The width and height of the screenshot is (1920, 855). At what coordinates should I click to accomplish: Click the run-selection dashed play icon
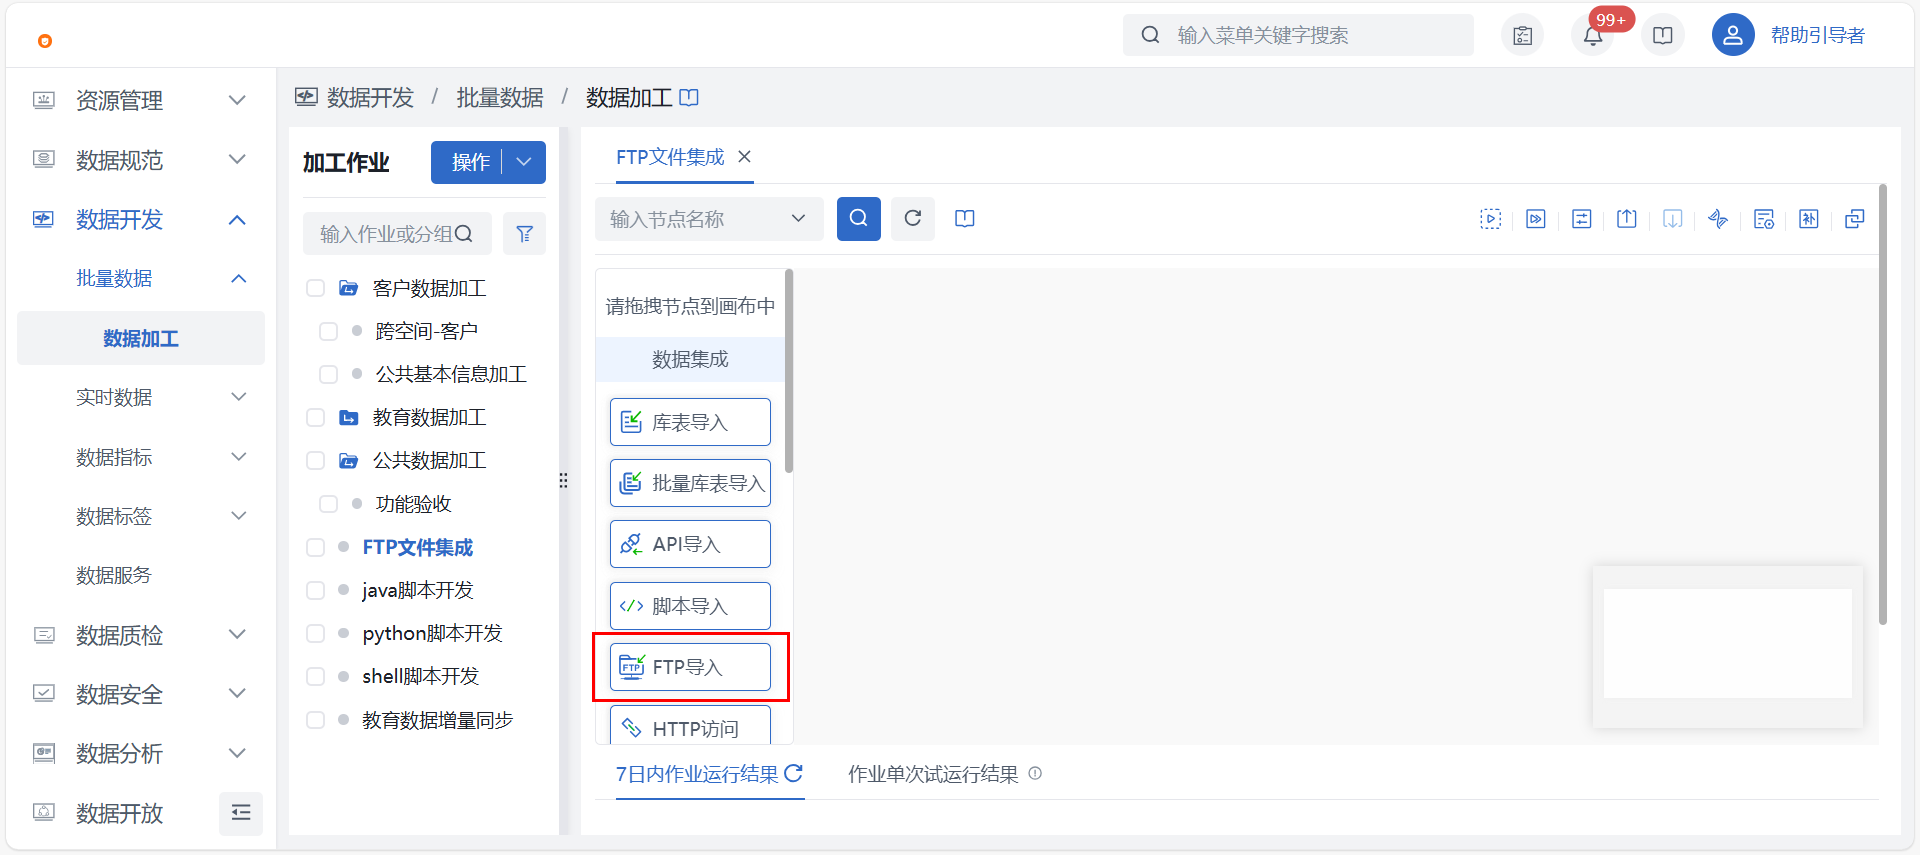pyautogui.click(x=1491, y=219)
